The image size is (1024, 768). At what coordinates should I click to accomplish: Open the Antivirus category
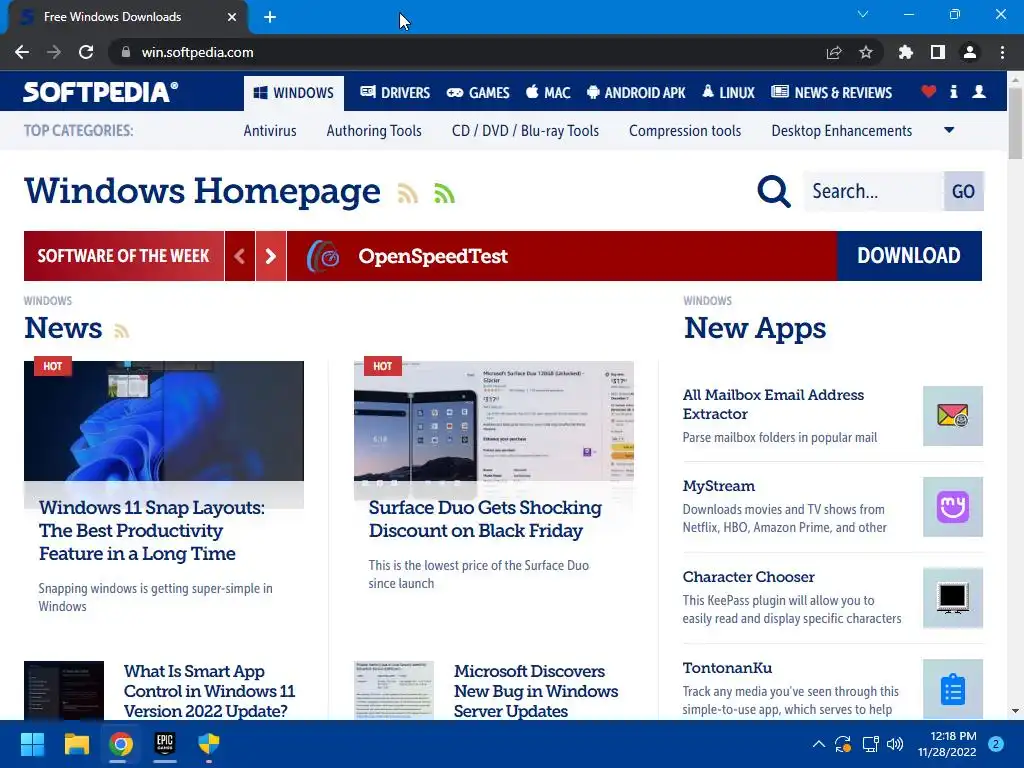pos(270,131)
